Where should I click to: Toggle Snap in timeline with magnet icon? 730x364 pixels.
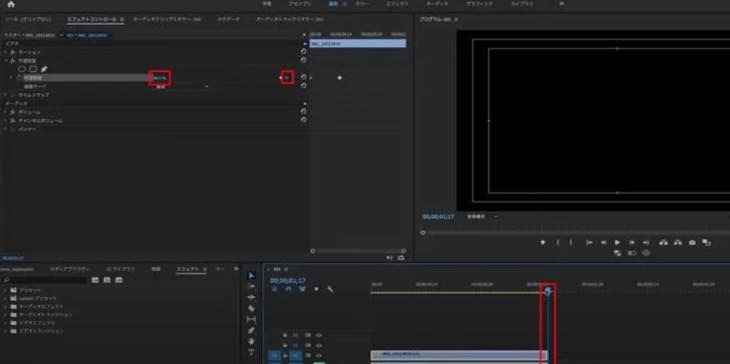pos(288,289)
